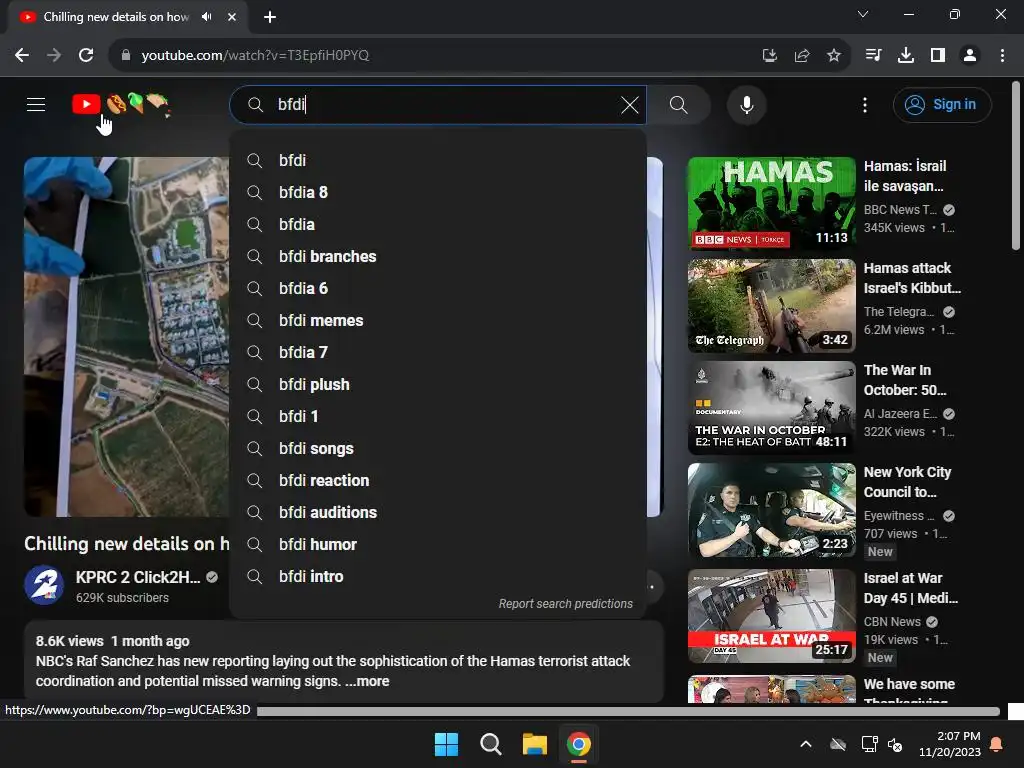Select the 'bfdia 8' suggestion
The height and width of the screenshot is (768, 1024).
(x=438, y=193)
